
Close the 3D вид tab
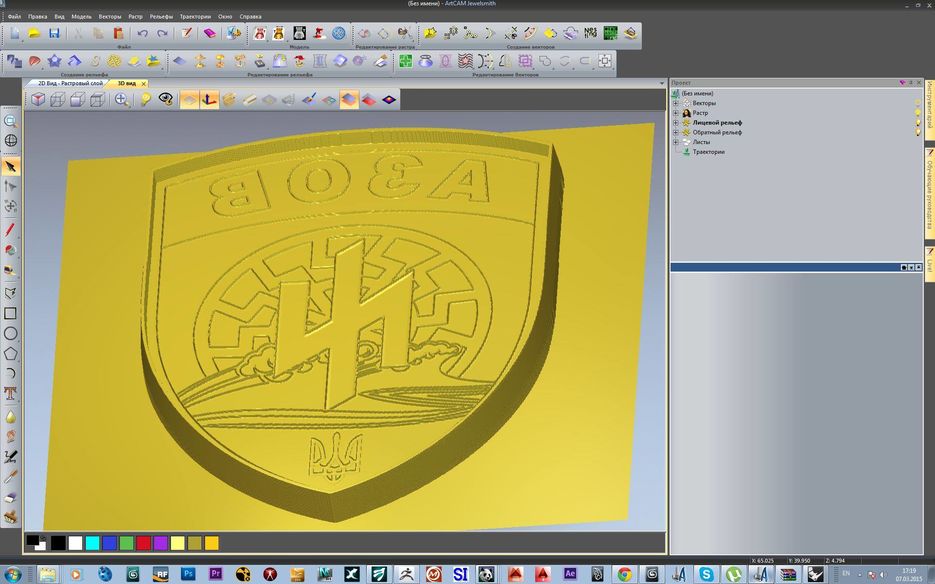[144, 84]
